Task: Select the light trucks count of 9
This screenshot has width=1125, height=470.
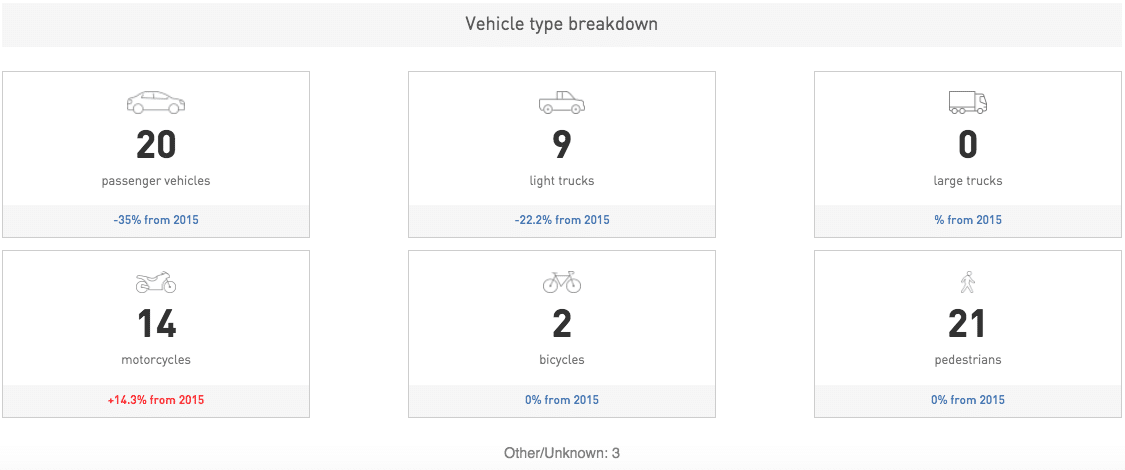Action: tap(562, 145)
